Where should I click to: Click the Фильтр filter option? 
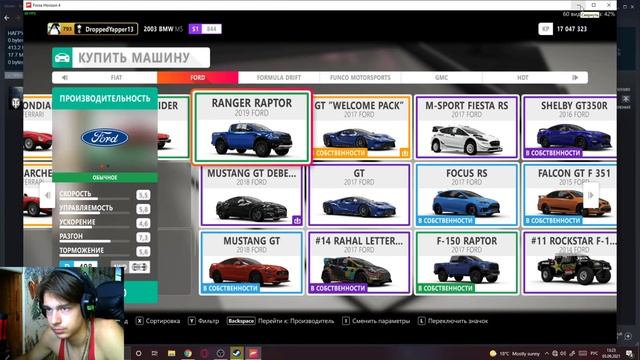coord(208,321)
